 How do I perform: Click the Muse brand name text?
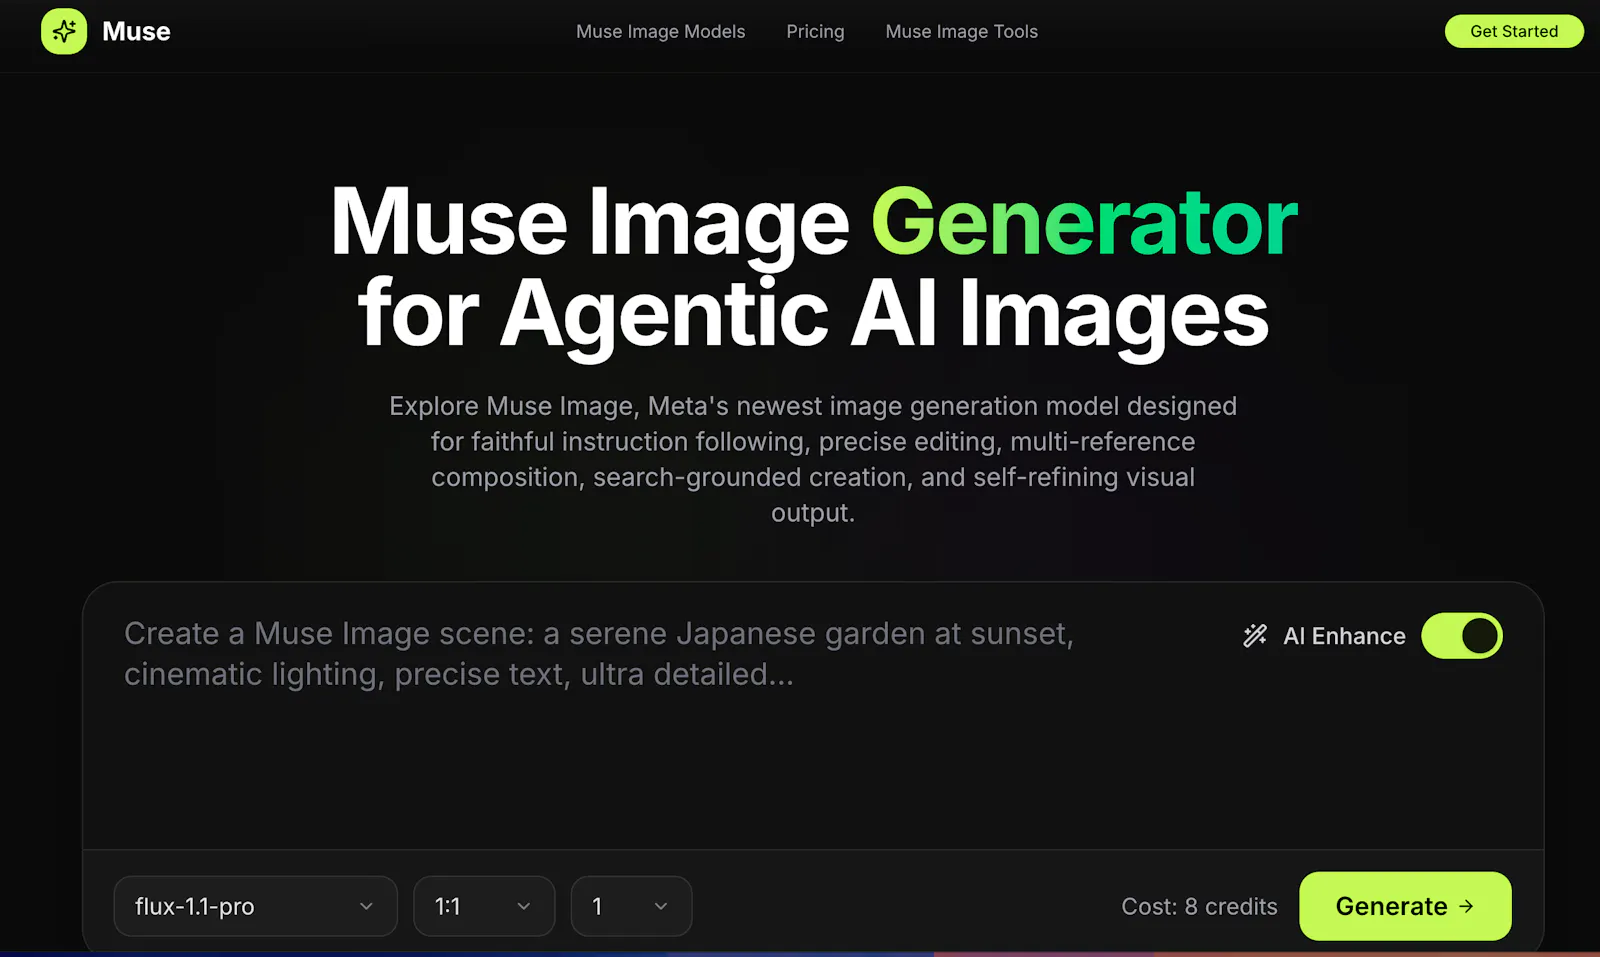pyautogui.click(x=136, y=32)
